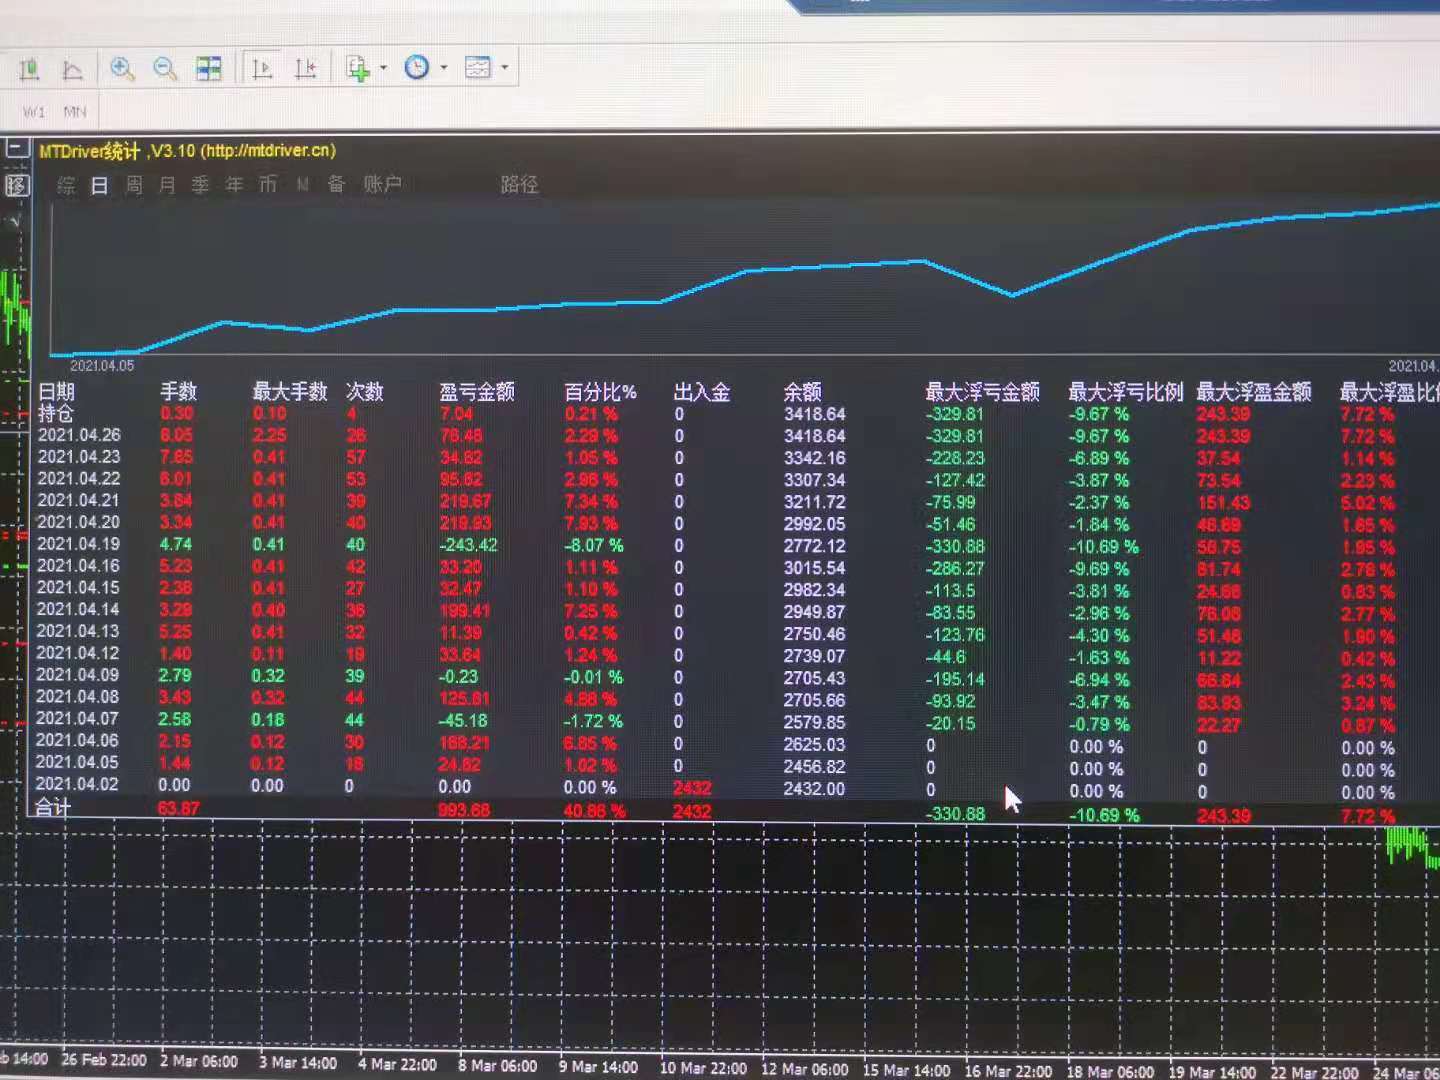Collapse the MTDriver statistics panel
Screen dimensions: 1440x1080
tap(16, 150)
